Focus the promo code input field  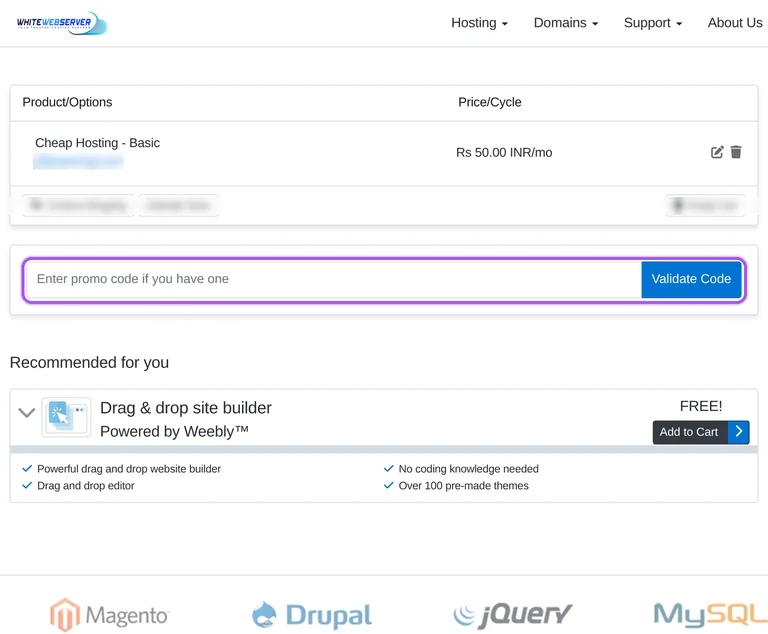coord(334,279)
